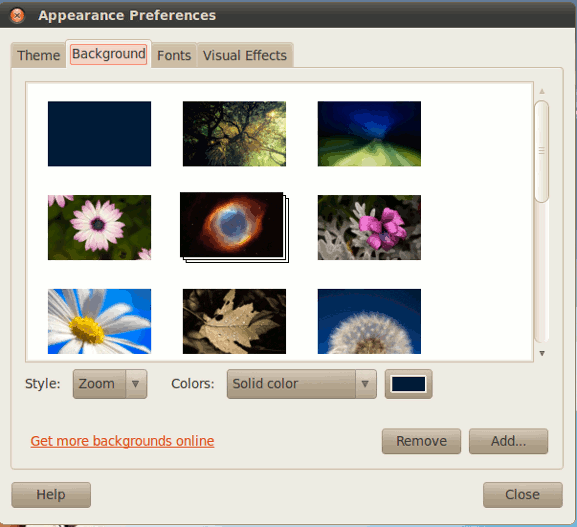Select the magenta blossom on grey leaves wallpaper
577x527 pixels.
(x=369, y=227)
